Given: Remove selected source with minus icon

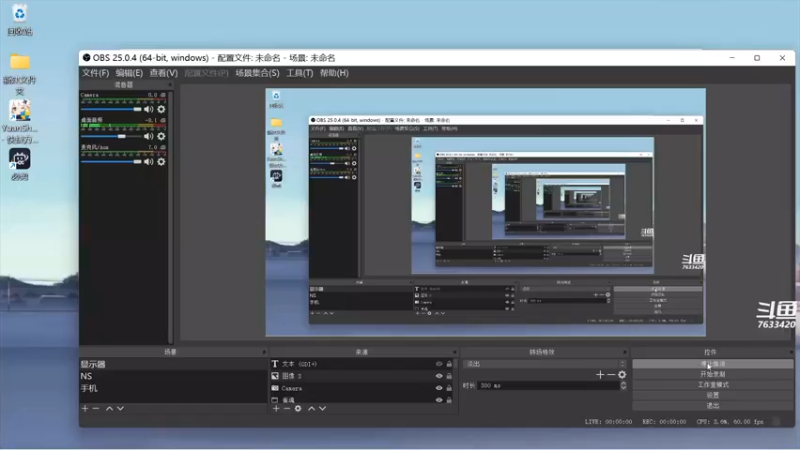Looking at the screenshot, I should tap(287, 408).
